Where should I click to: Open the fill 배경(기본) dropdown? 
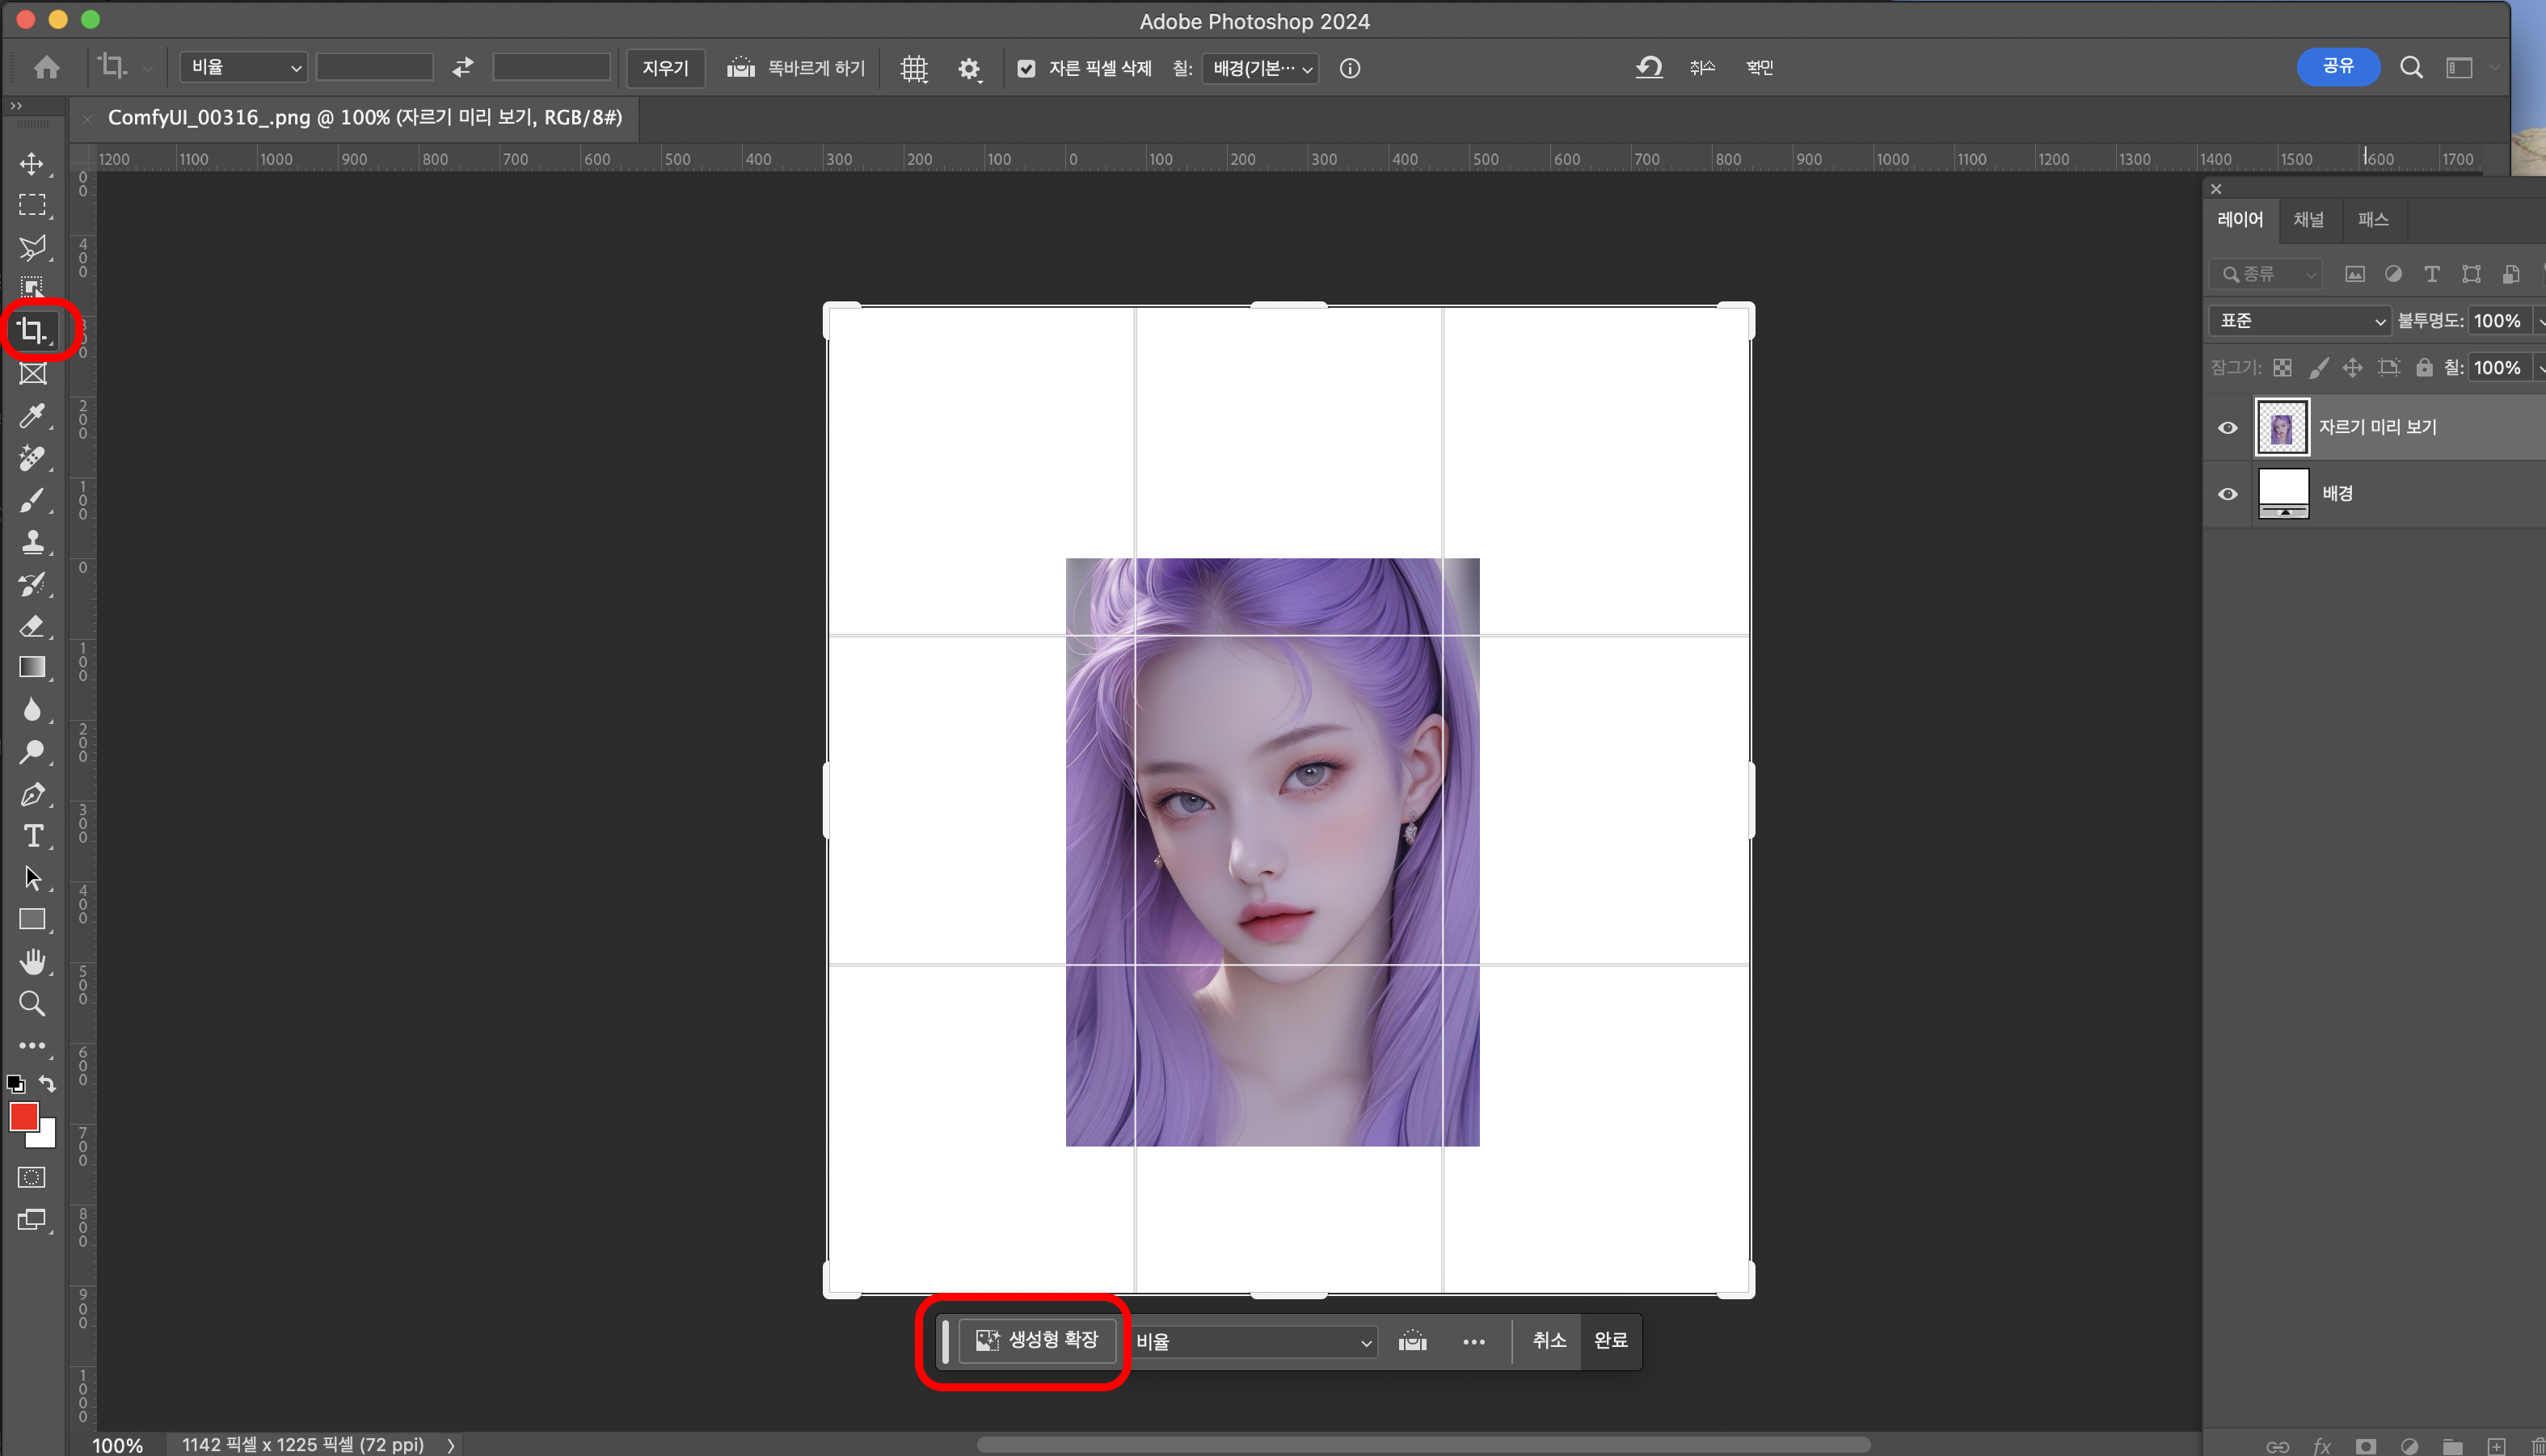[1260, 68]
